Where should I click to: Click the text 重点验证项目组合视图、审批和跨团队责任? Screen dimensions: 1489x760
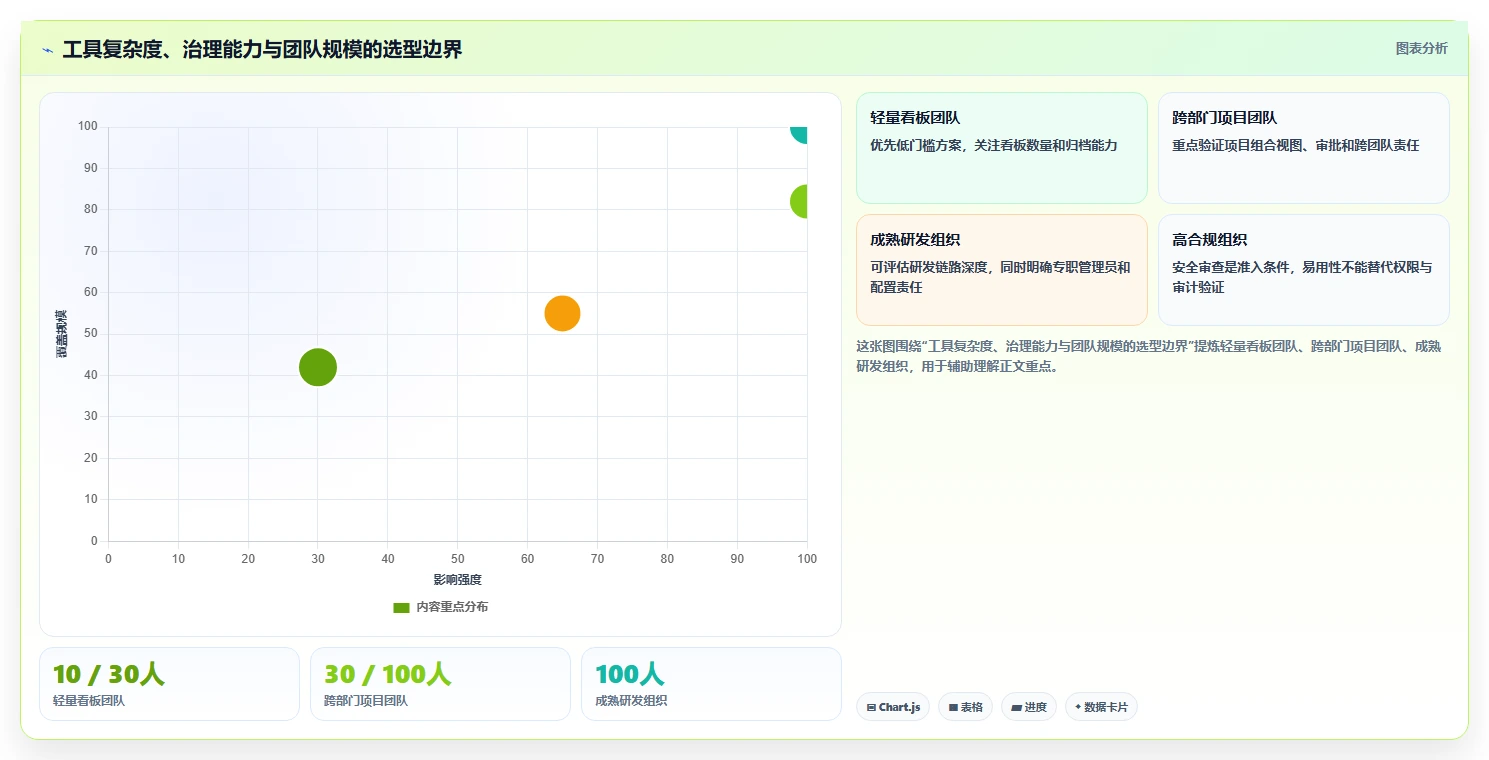pos(1295,145)
